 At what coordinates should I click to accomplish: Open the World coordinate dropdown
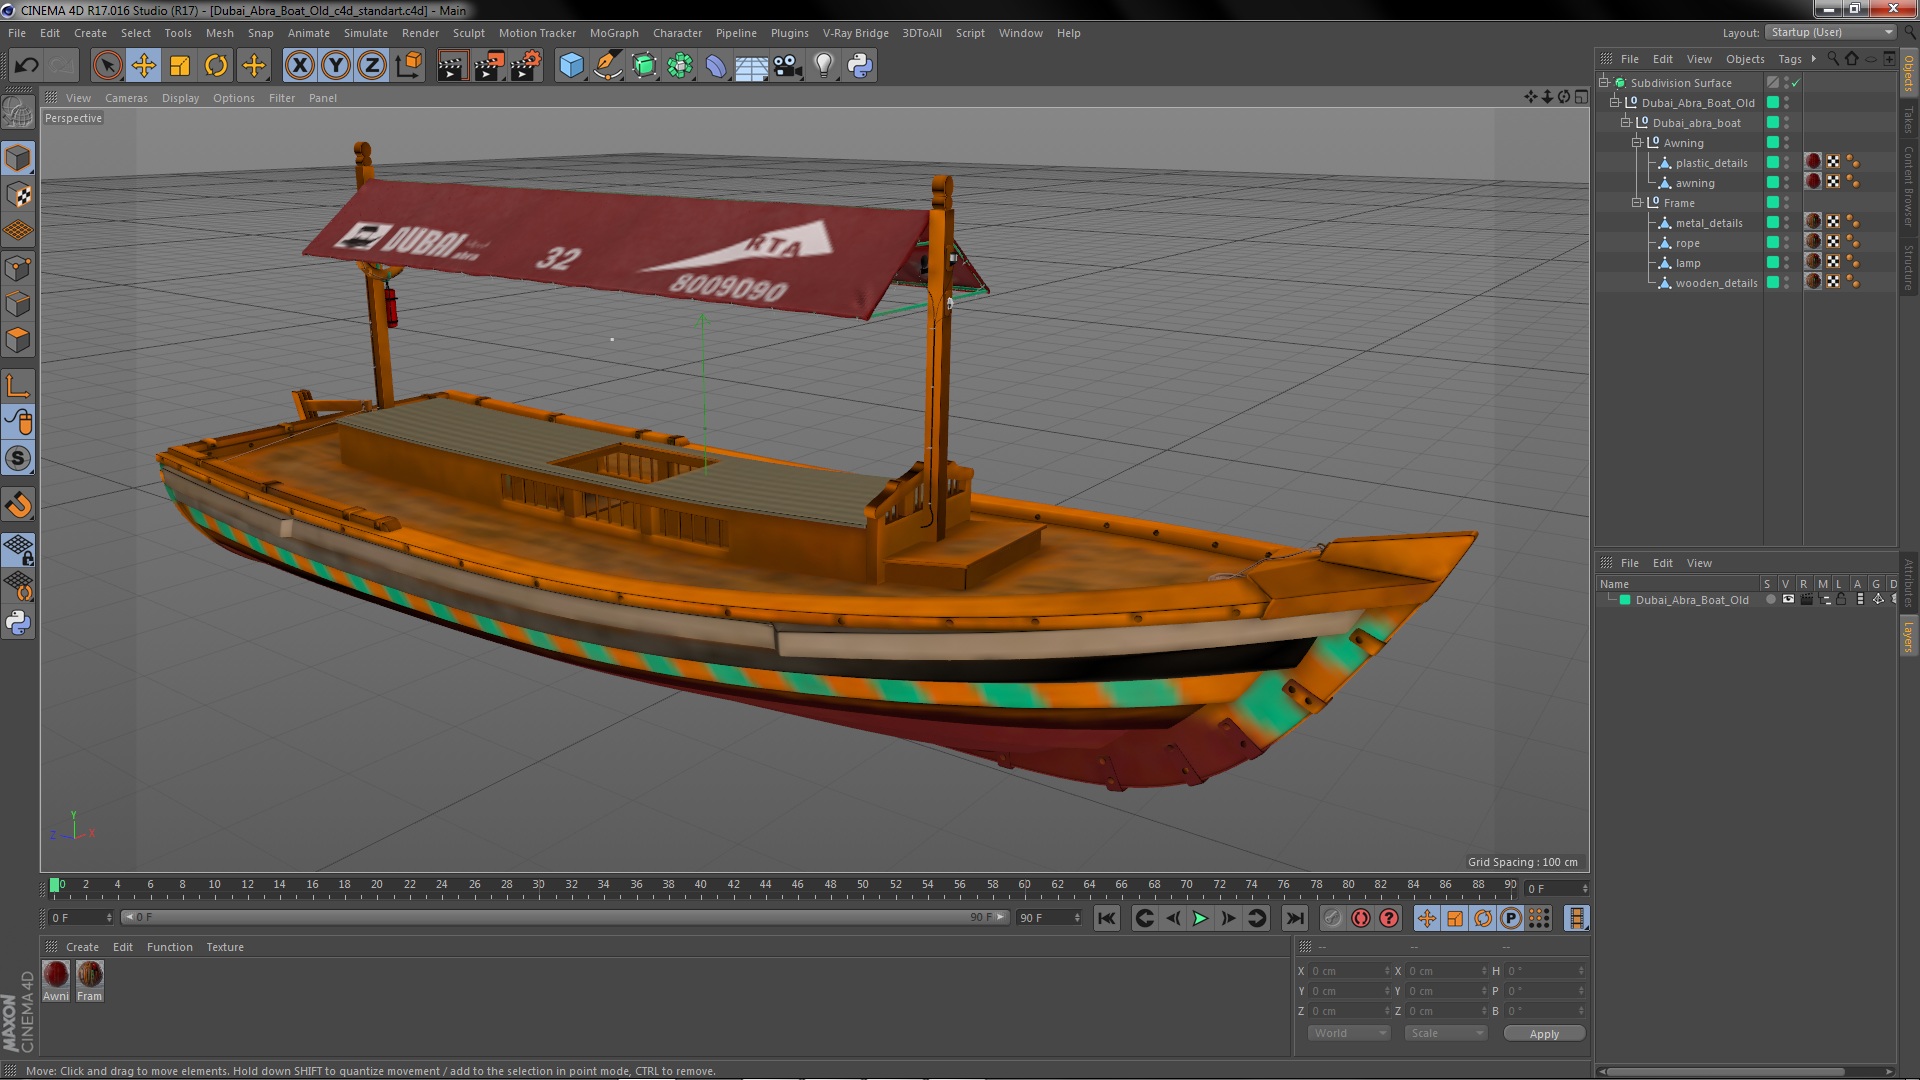coord(1348,1033)
